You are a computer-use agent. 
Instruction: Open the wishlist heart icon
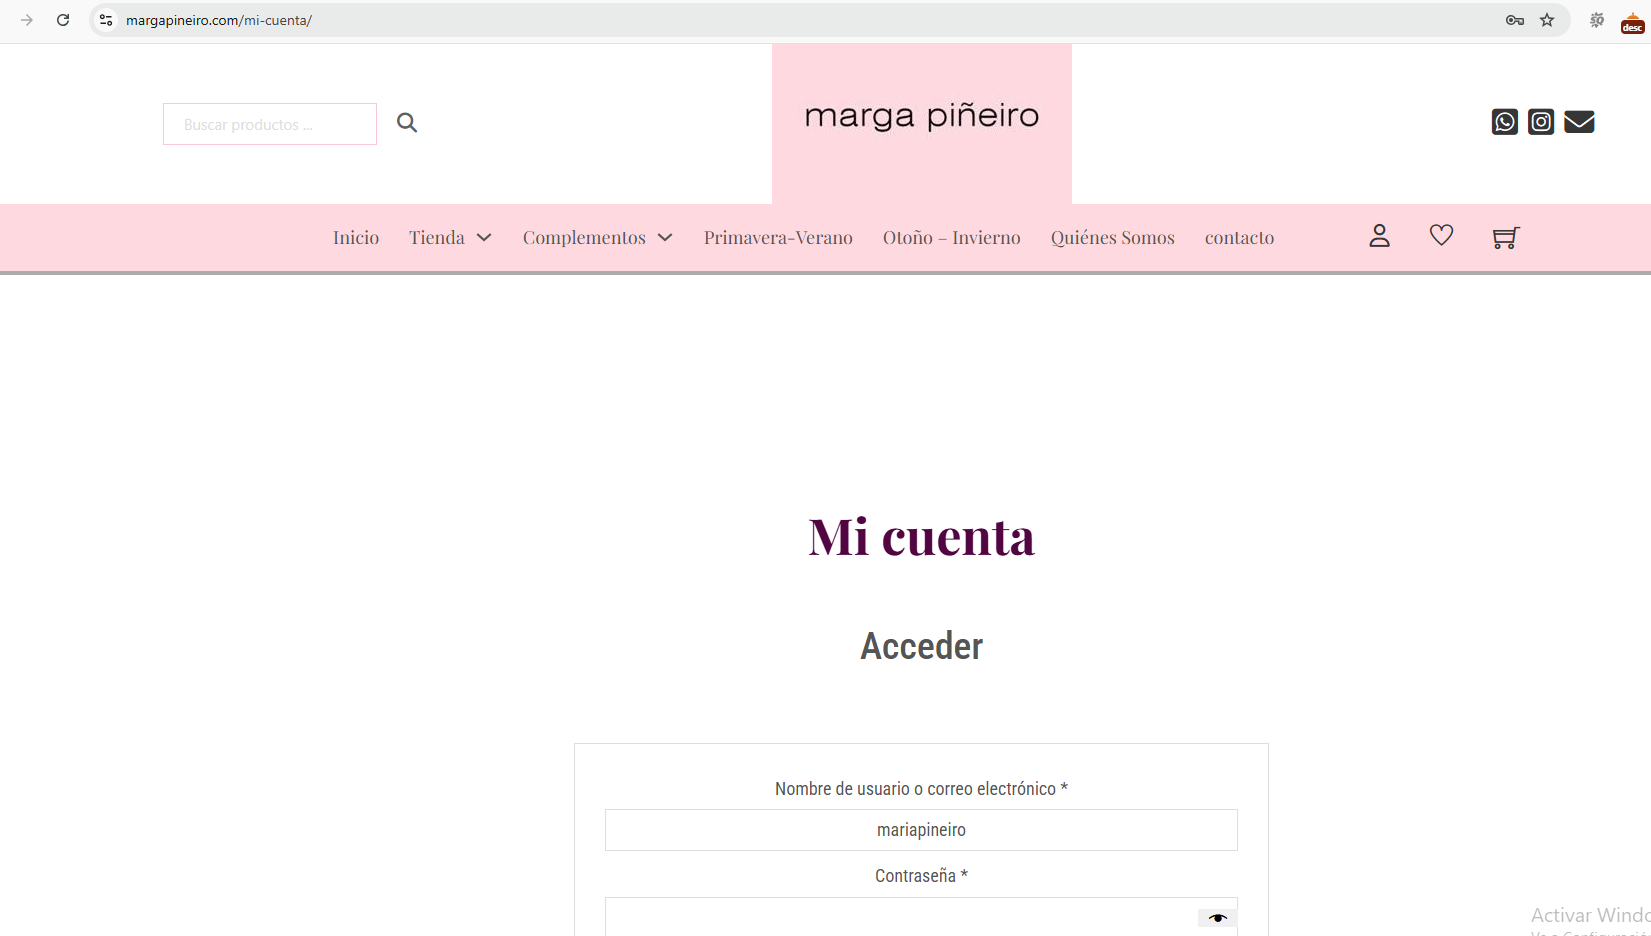[x=1441, y=236]
